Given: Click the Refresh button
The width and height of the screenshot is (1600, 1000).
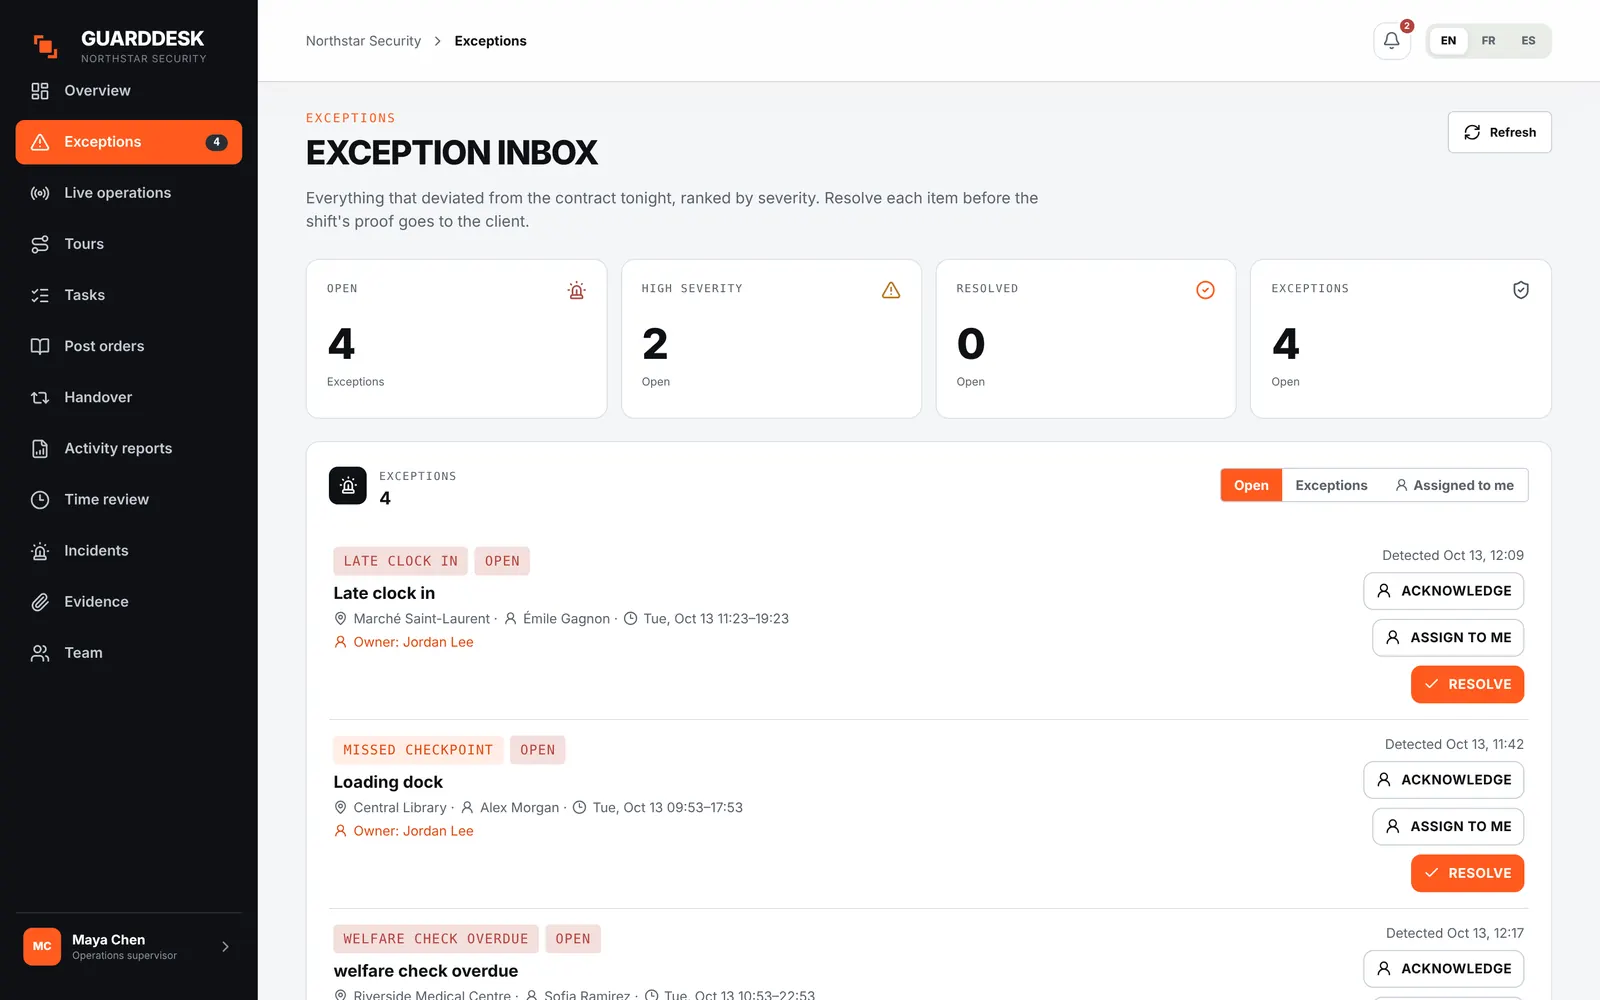Looking at the screenshot, I should 1499,132.
